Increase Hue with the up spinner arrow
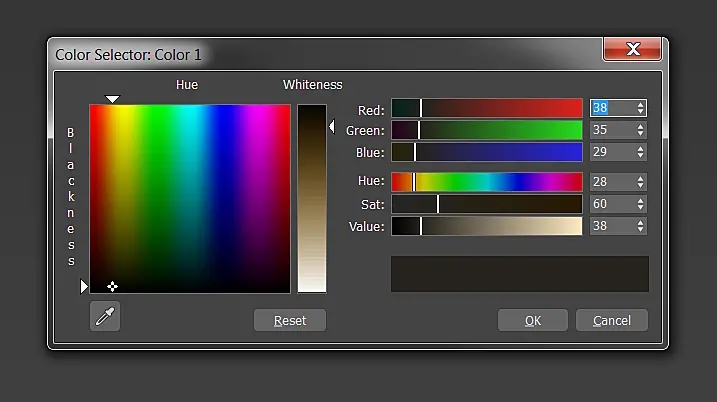This screenshot has height=402, width=717. [x=640, y=179]
